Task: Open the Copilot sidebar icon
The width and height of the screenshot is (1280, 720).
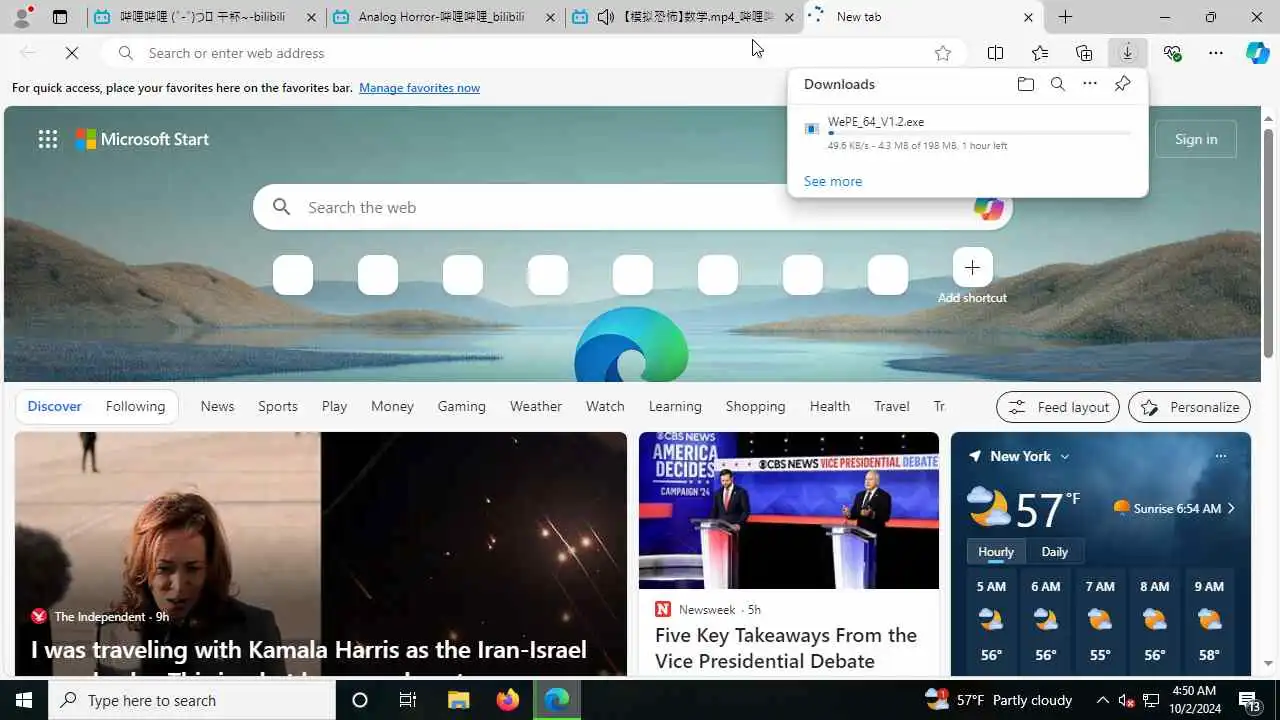Action: (1258, 53)
